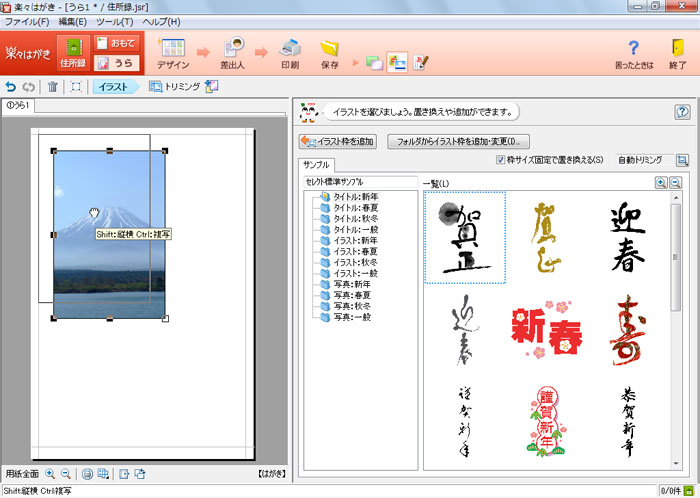
Task: Zoom in the canvas with bottom magnifier
Action: click(50, 474)
